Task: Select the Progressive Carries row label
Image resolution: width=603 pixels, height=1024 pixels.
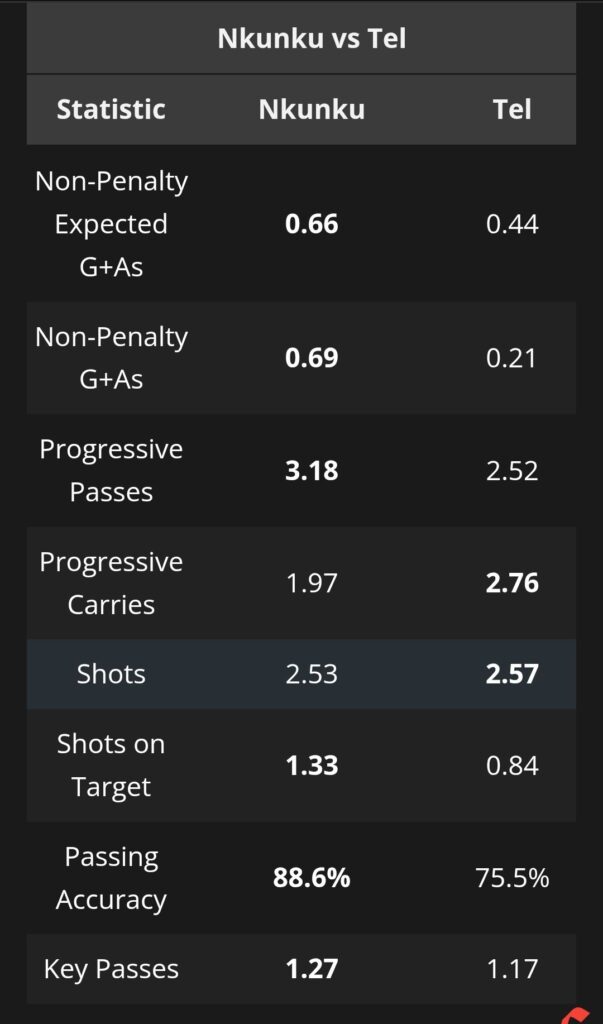Action: [x=111, y=583]
